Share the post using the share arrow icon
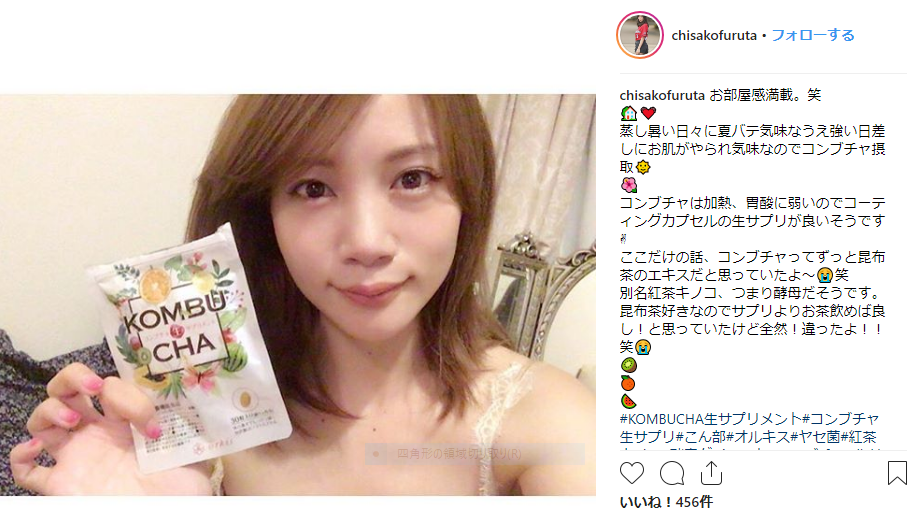This screenshot has width=913, height=519. 711,473
